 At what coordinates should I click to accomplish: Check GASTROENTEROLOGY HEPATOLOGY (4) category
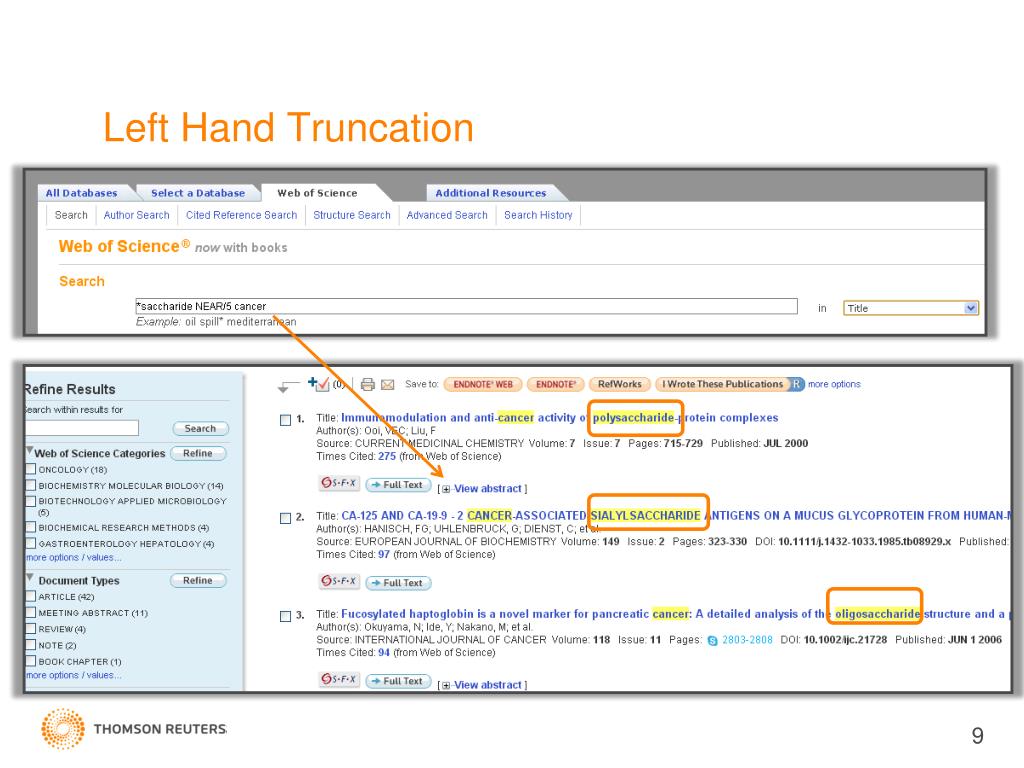tap(30, 543)
